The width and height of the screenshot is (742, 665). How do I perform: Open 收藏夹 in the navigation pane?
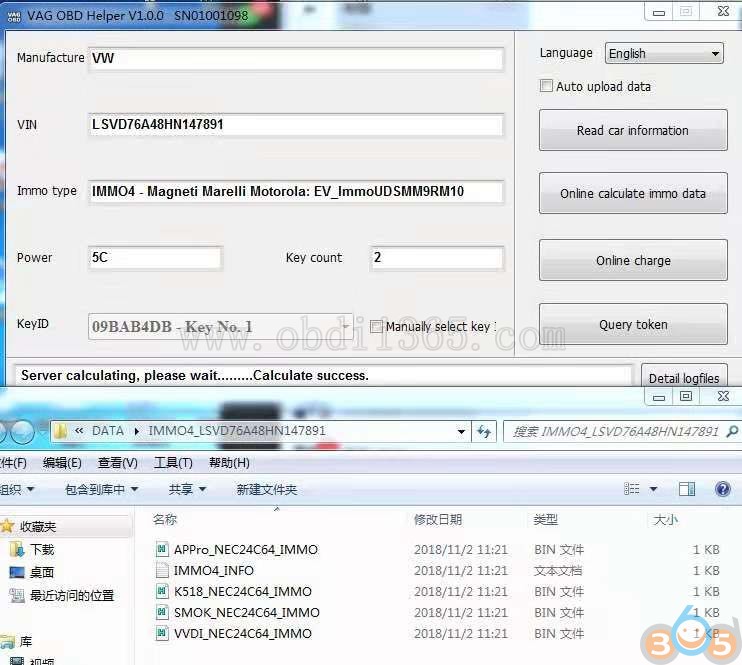pos(38,526)
